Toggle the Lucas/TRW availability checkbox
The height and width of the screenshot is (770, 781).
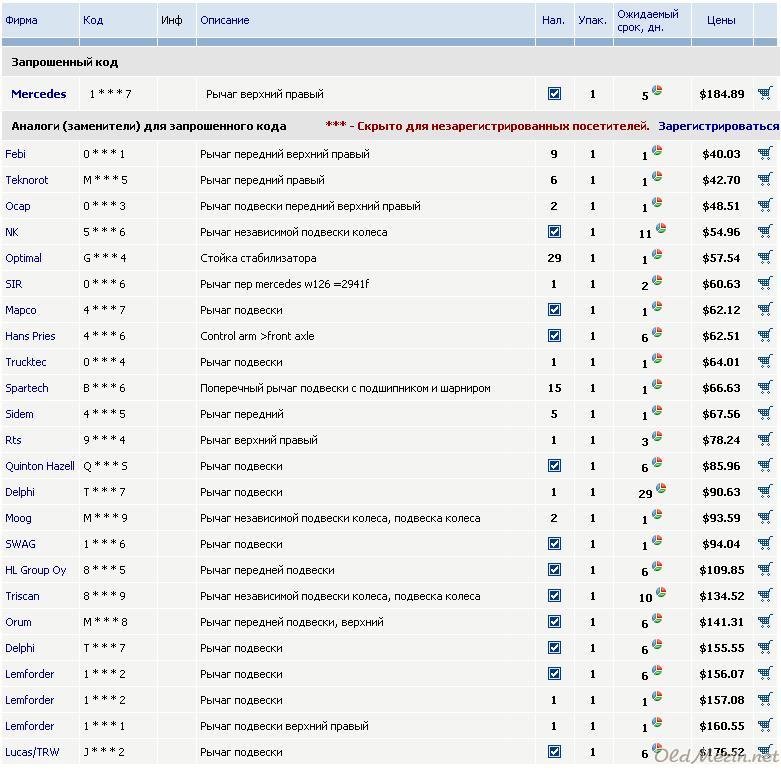554,752
